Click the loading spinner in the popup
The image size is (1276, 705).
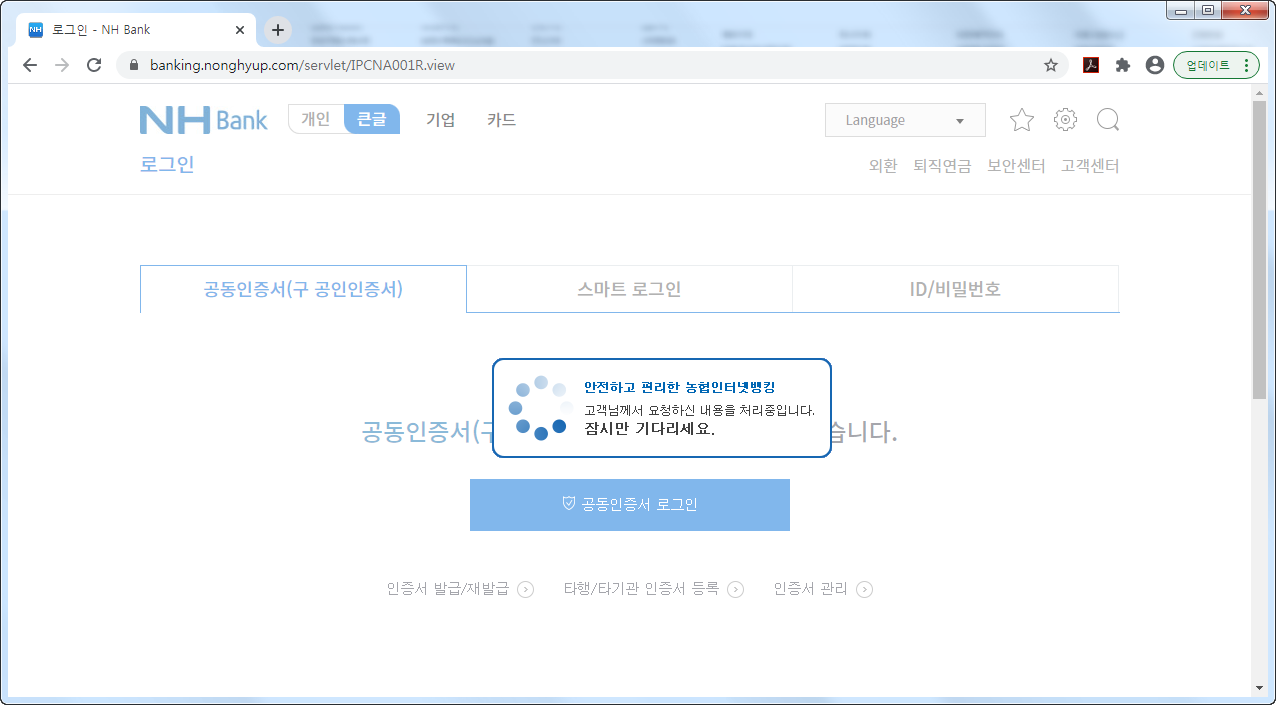[540, 408]
